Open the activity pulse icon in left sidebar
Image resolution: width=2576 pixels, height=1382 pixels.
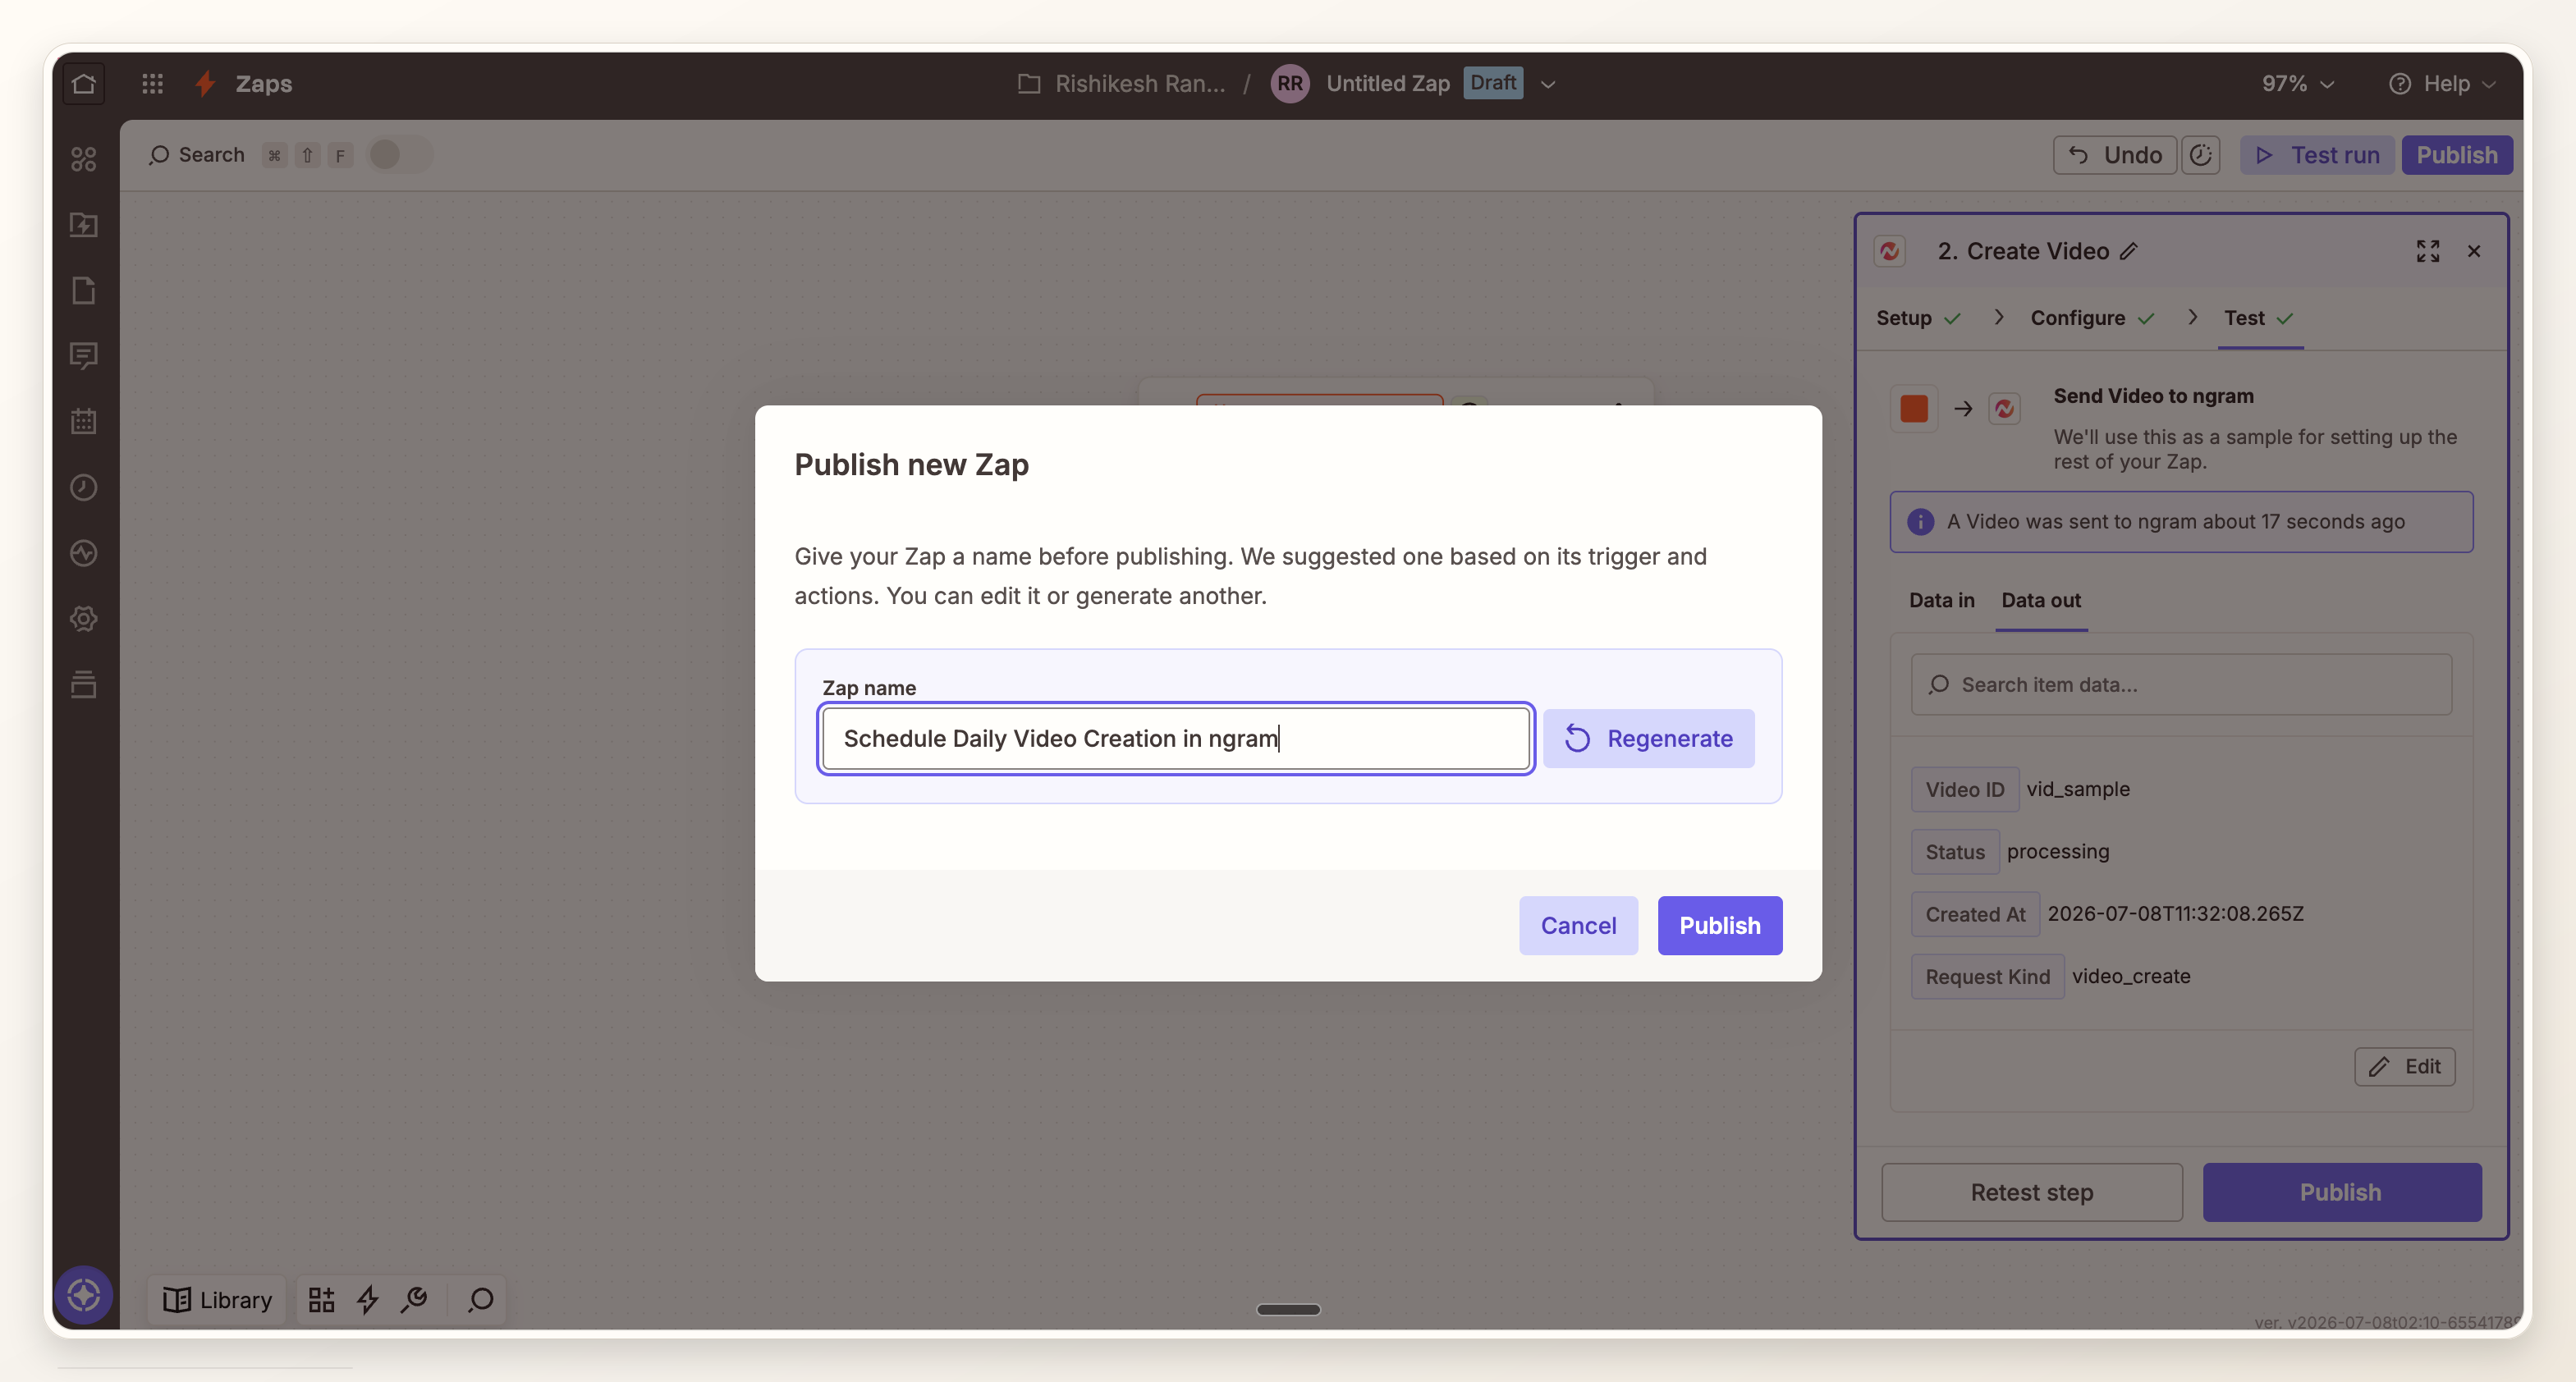point(83,553)
